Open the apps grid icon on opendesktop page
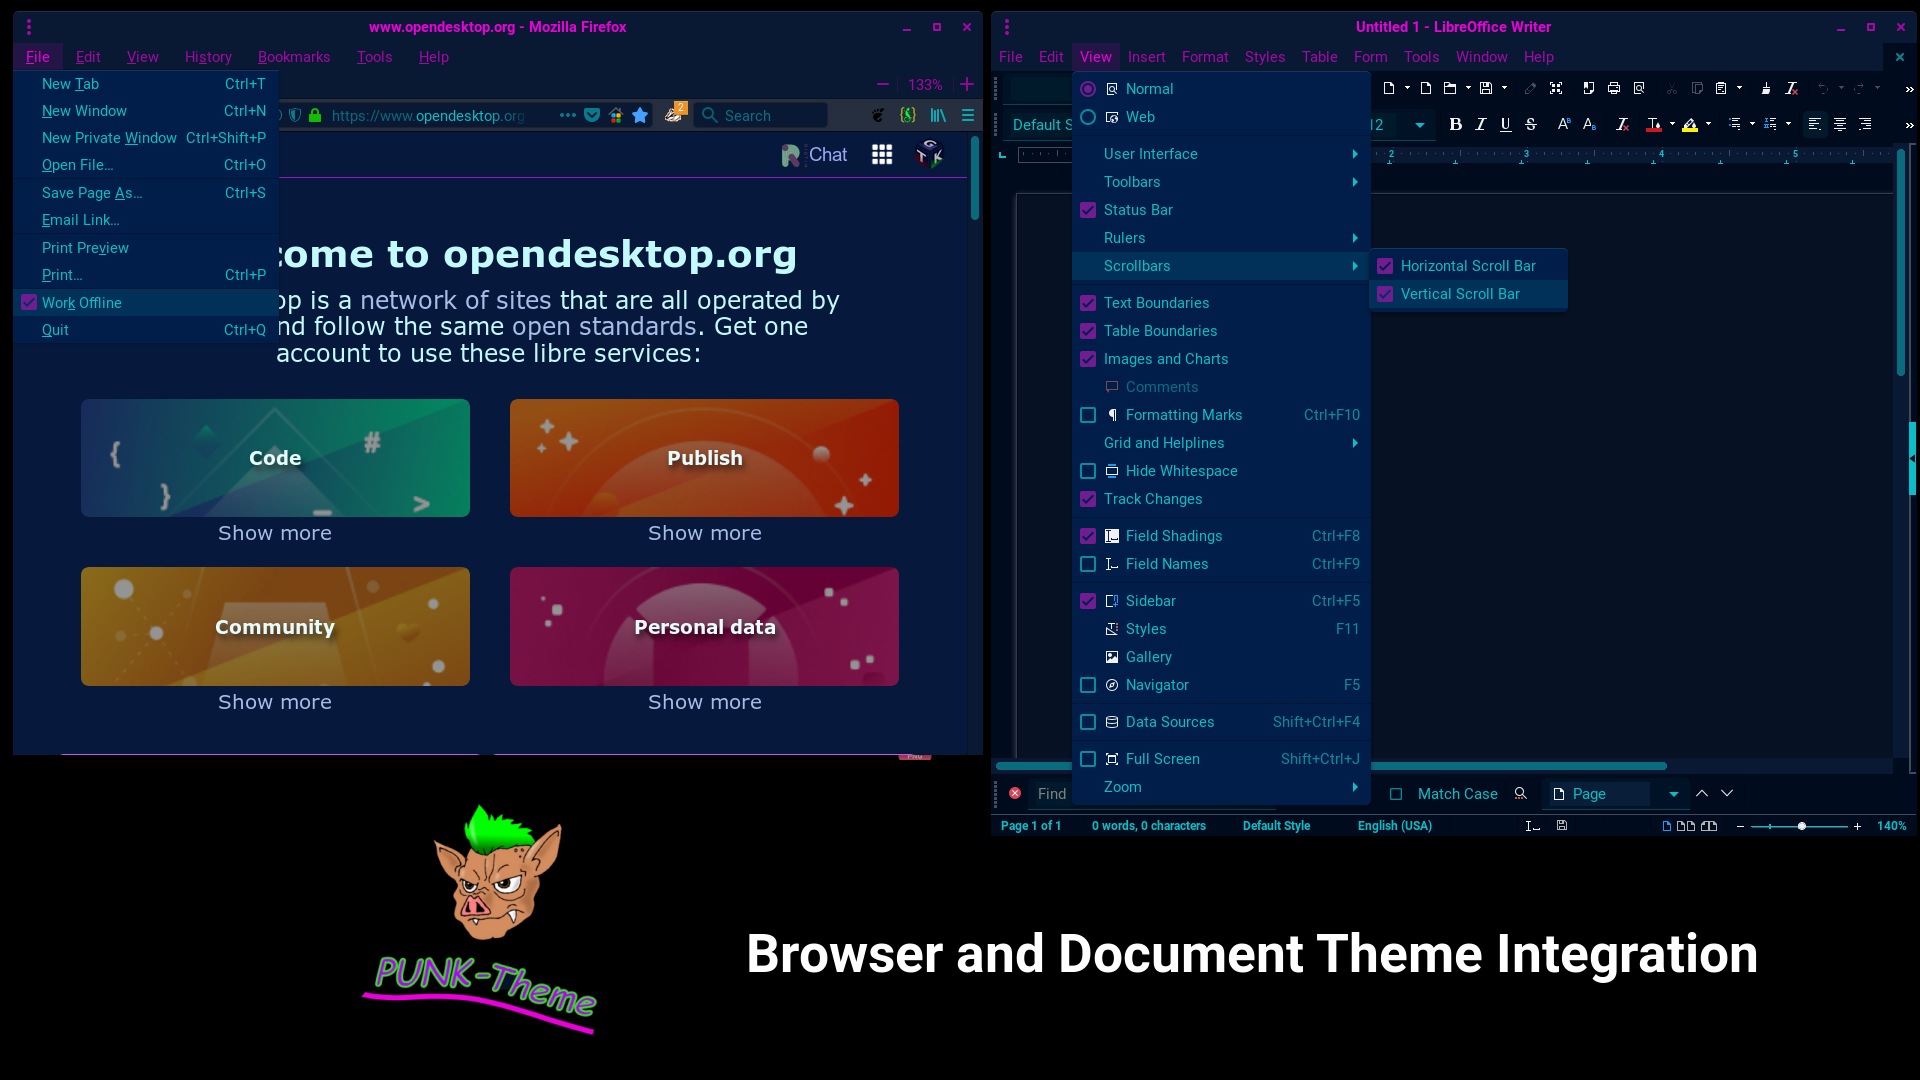Image resolution: width=1920 pixels, height=1080 pixels. (882, 154)
